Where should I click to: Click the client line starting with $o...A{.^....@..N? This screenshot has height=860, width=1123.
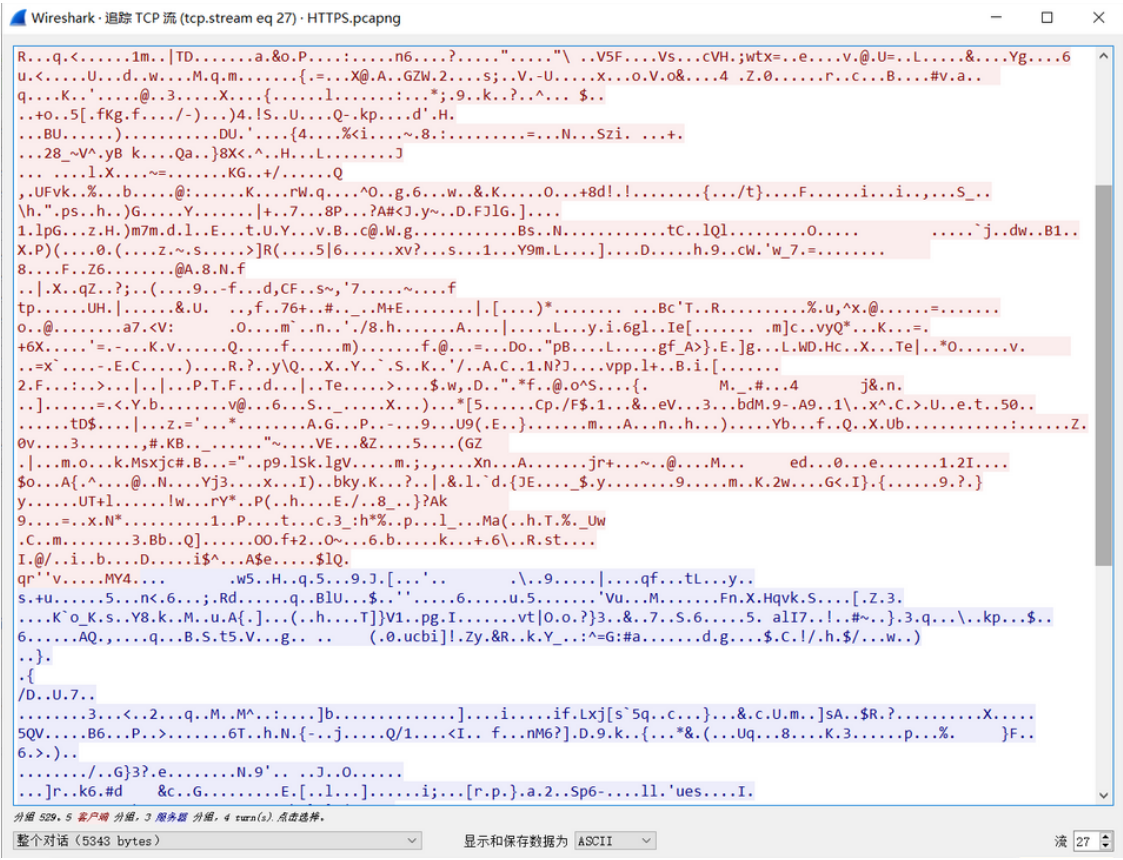click(x=499, y=482)
